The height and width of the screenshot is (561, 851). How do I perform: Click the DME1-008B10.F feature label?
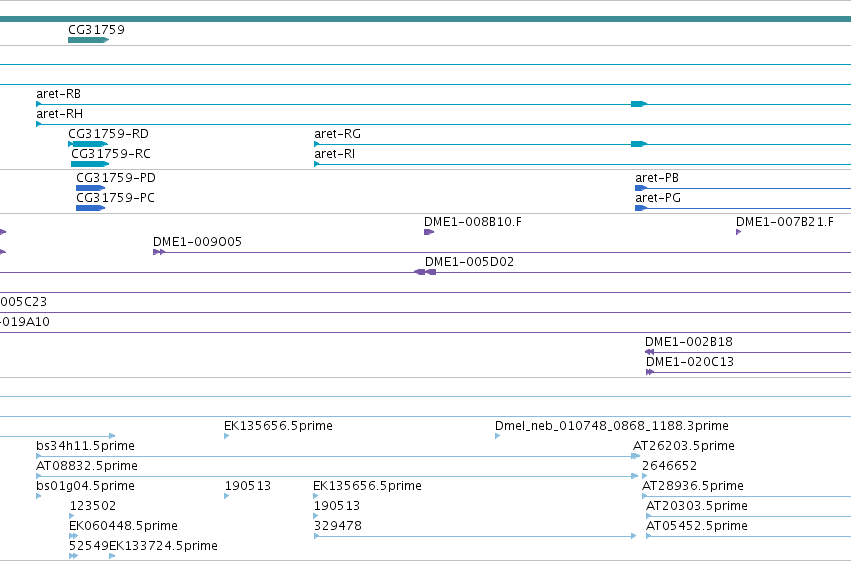pyautogui.click(x=473, y=221)
